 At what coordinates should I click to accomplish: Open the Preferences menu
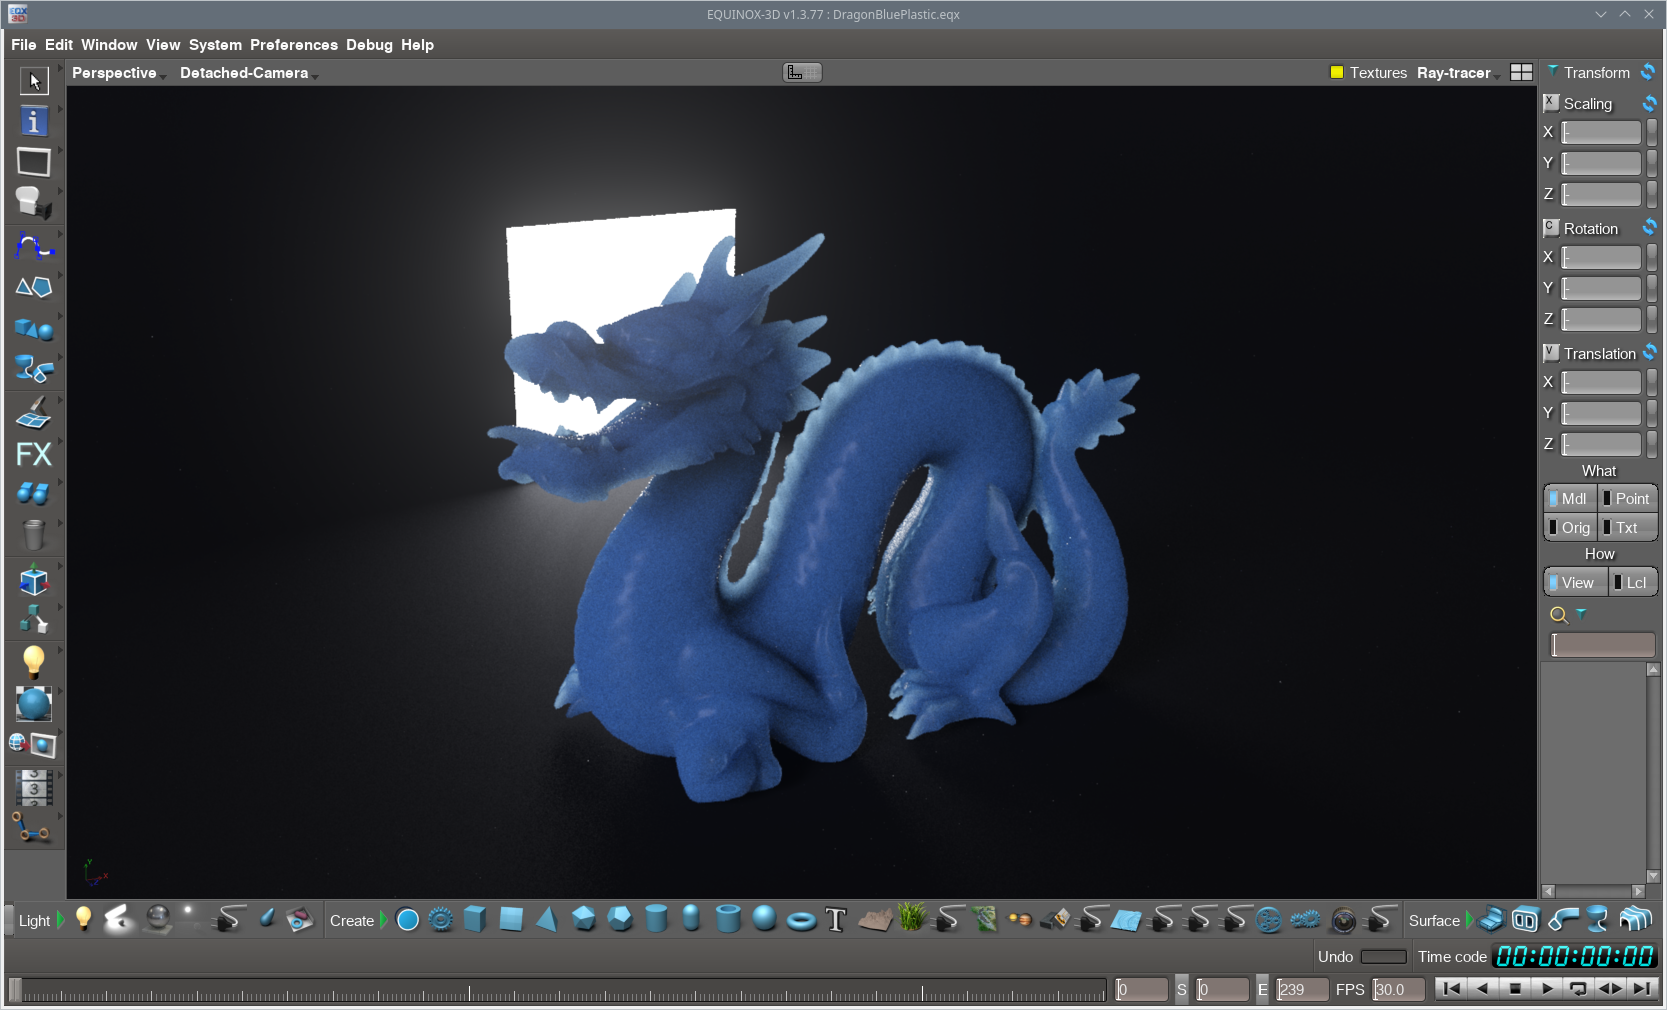pos(293,45)
